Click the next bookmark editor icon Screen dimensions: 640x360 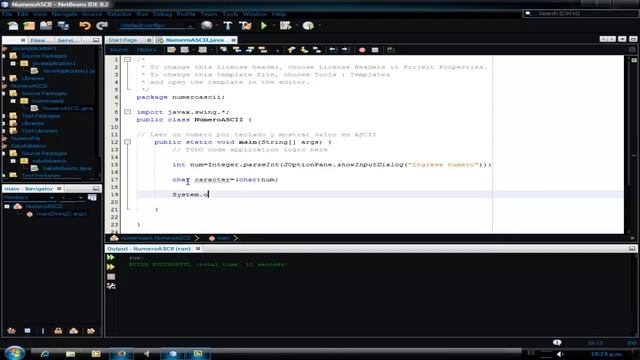pos(304,50)
